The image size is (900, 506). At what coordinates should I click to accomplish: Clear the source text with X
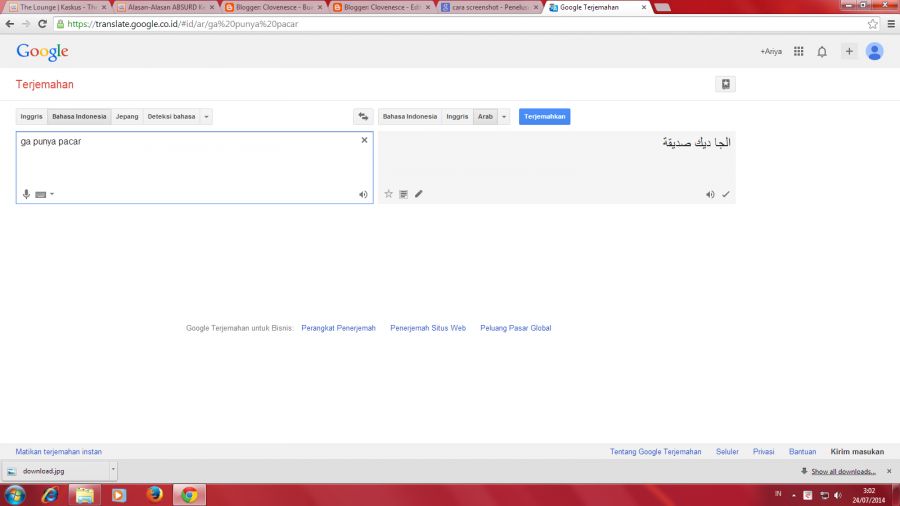point(364,140)
